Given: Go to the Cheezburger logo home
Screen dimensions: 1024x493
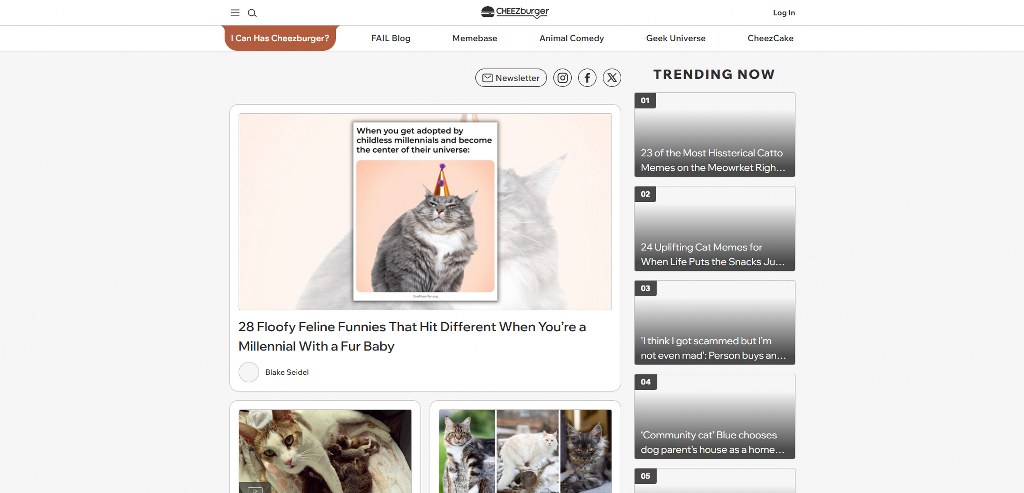Looking at the screenshot, I should pos(515,12).
